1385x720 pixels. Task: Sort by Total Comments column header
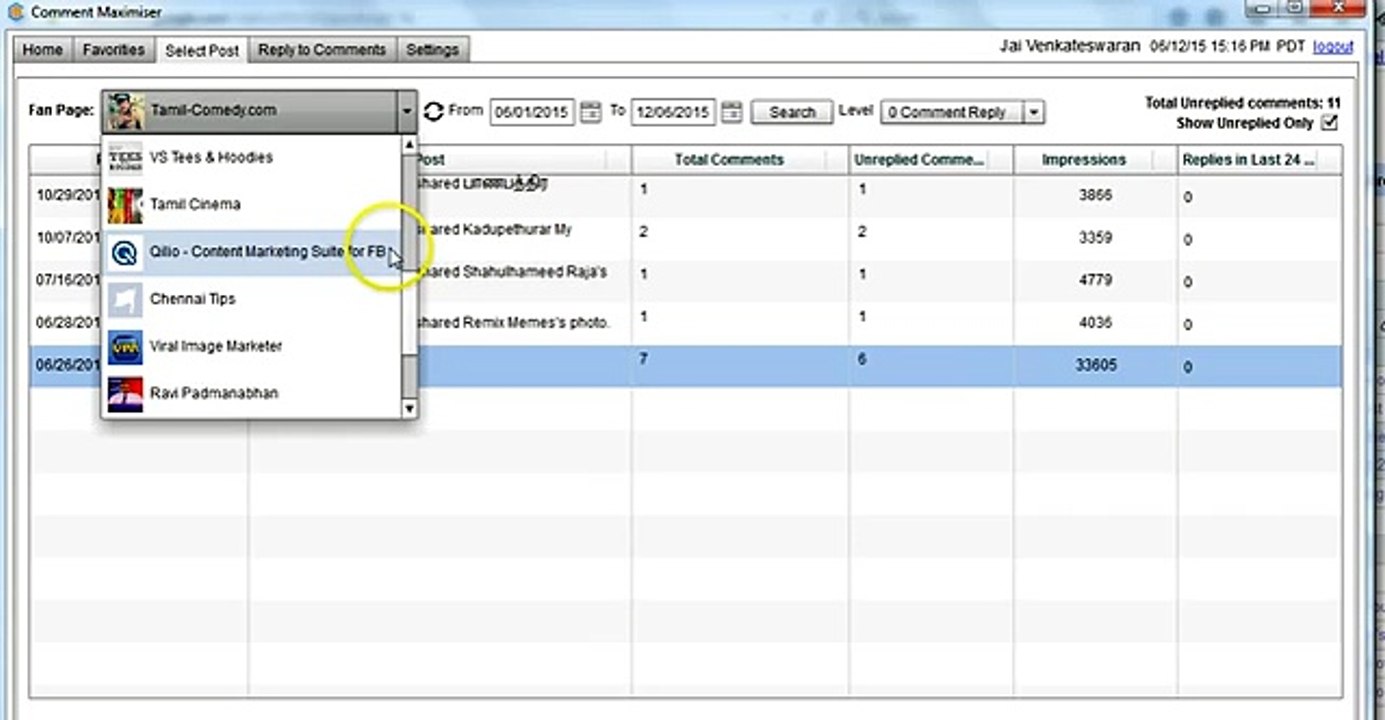pyautogui.click(x=740, y=160)
